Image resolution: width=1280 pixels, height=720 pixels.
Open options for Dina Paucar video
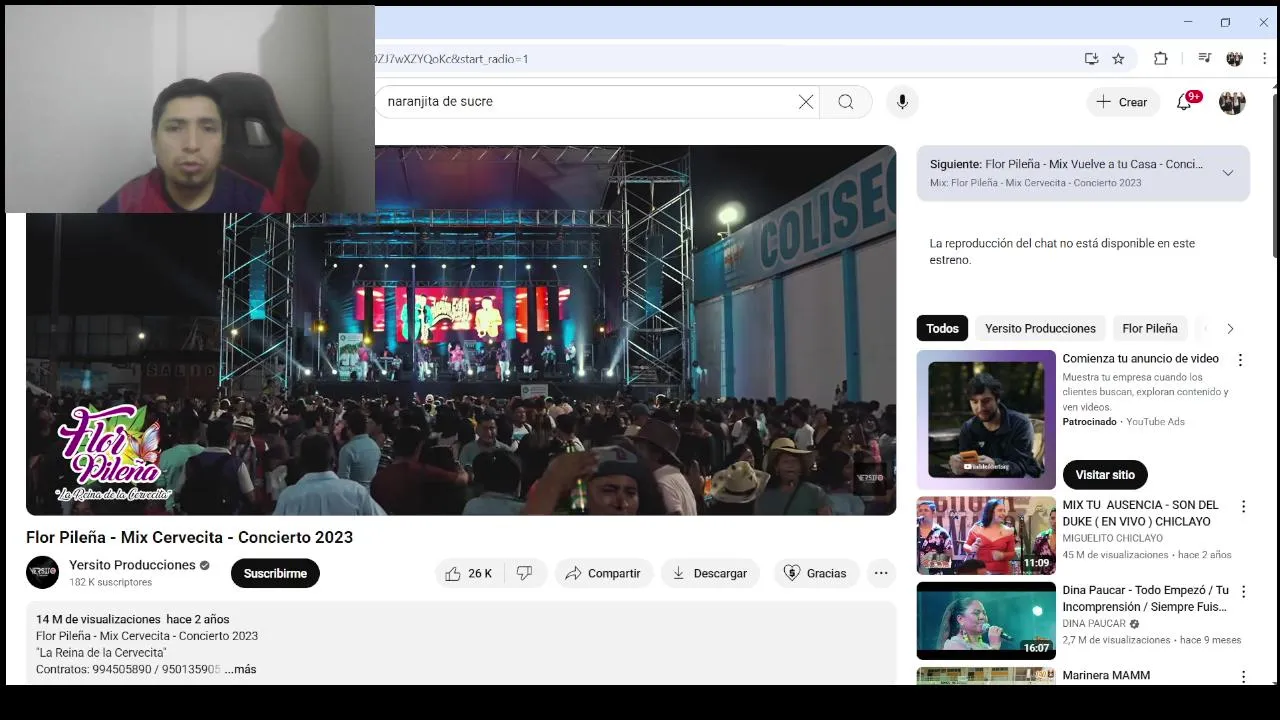[x=1243, y=592]
